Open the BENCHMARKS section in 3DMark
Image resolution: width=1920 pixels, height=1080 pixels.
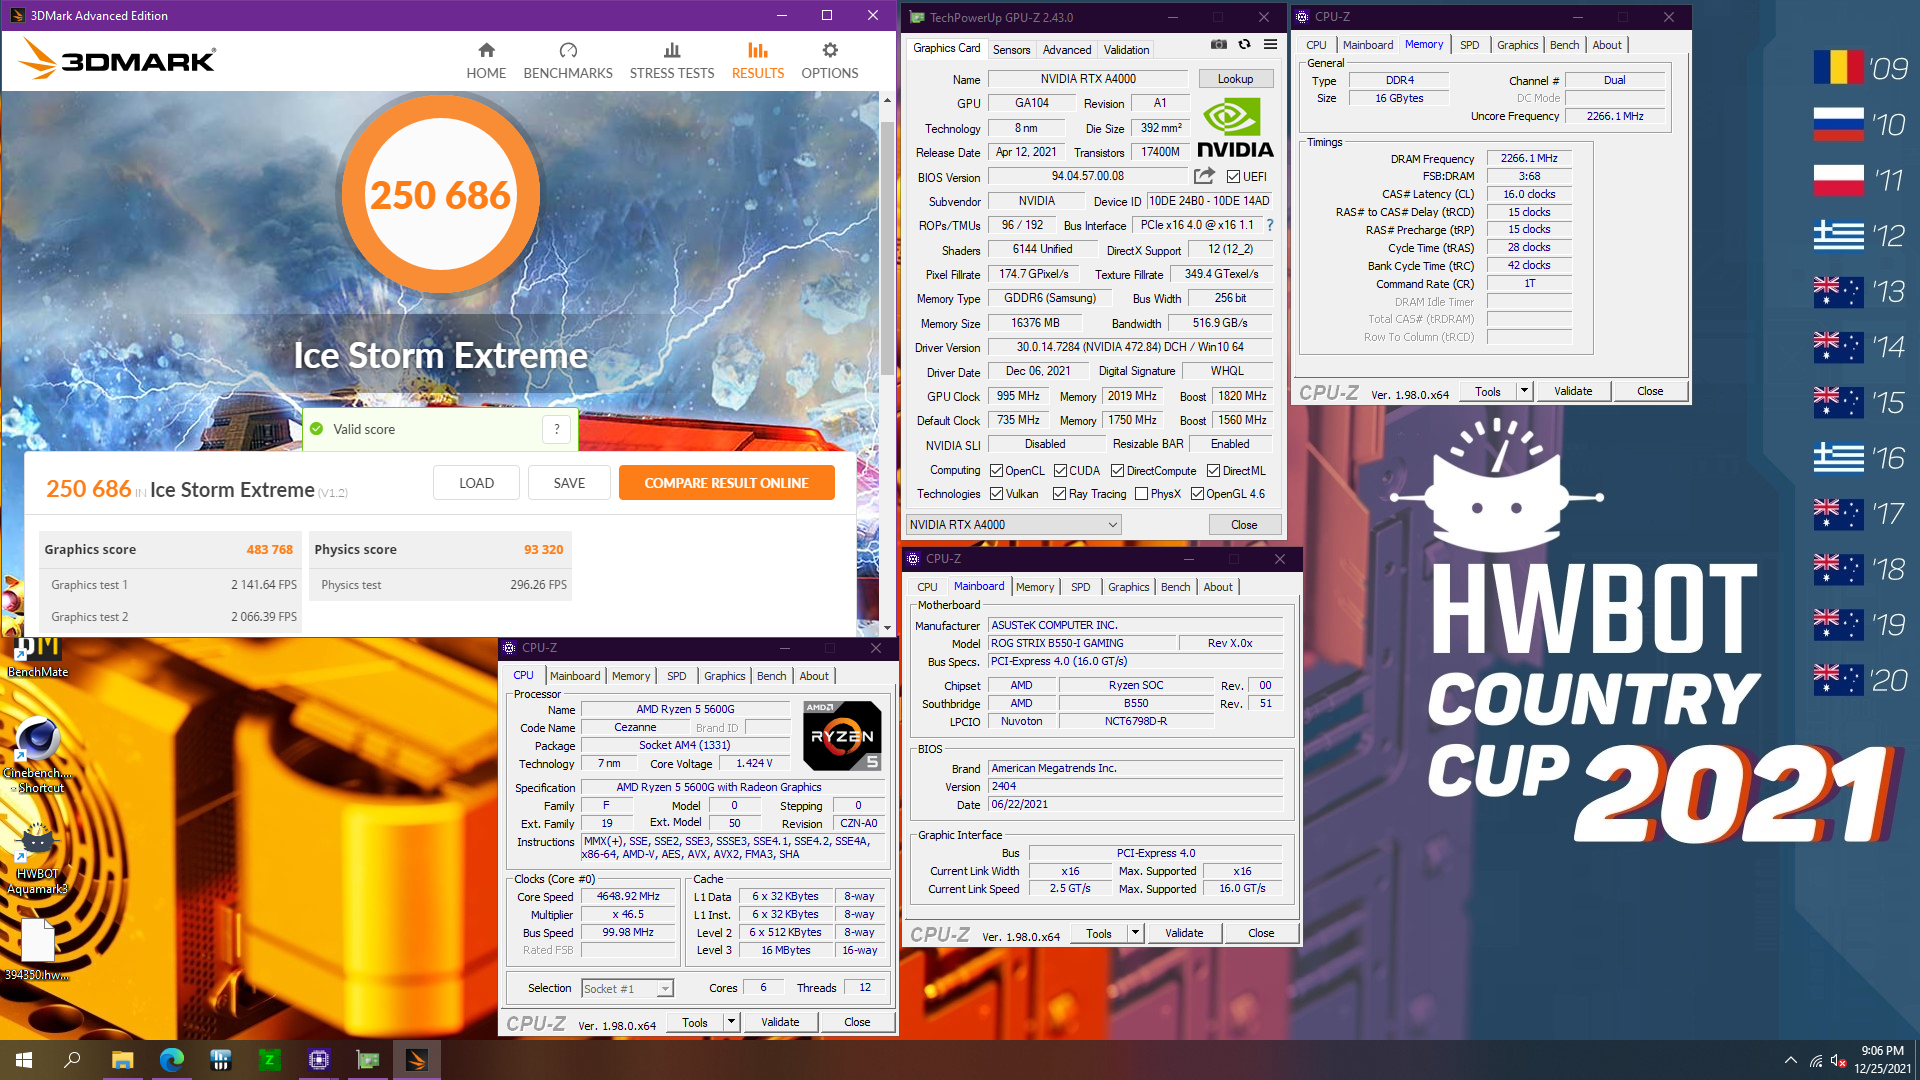568,61
